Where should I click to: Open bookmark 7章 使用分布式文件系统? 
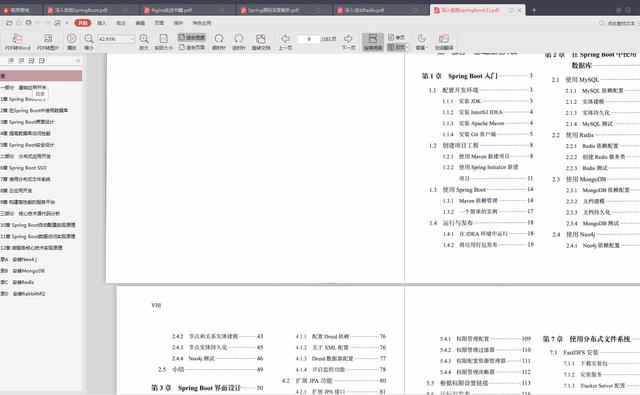click(x=25, y=179)
